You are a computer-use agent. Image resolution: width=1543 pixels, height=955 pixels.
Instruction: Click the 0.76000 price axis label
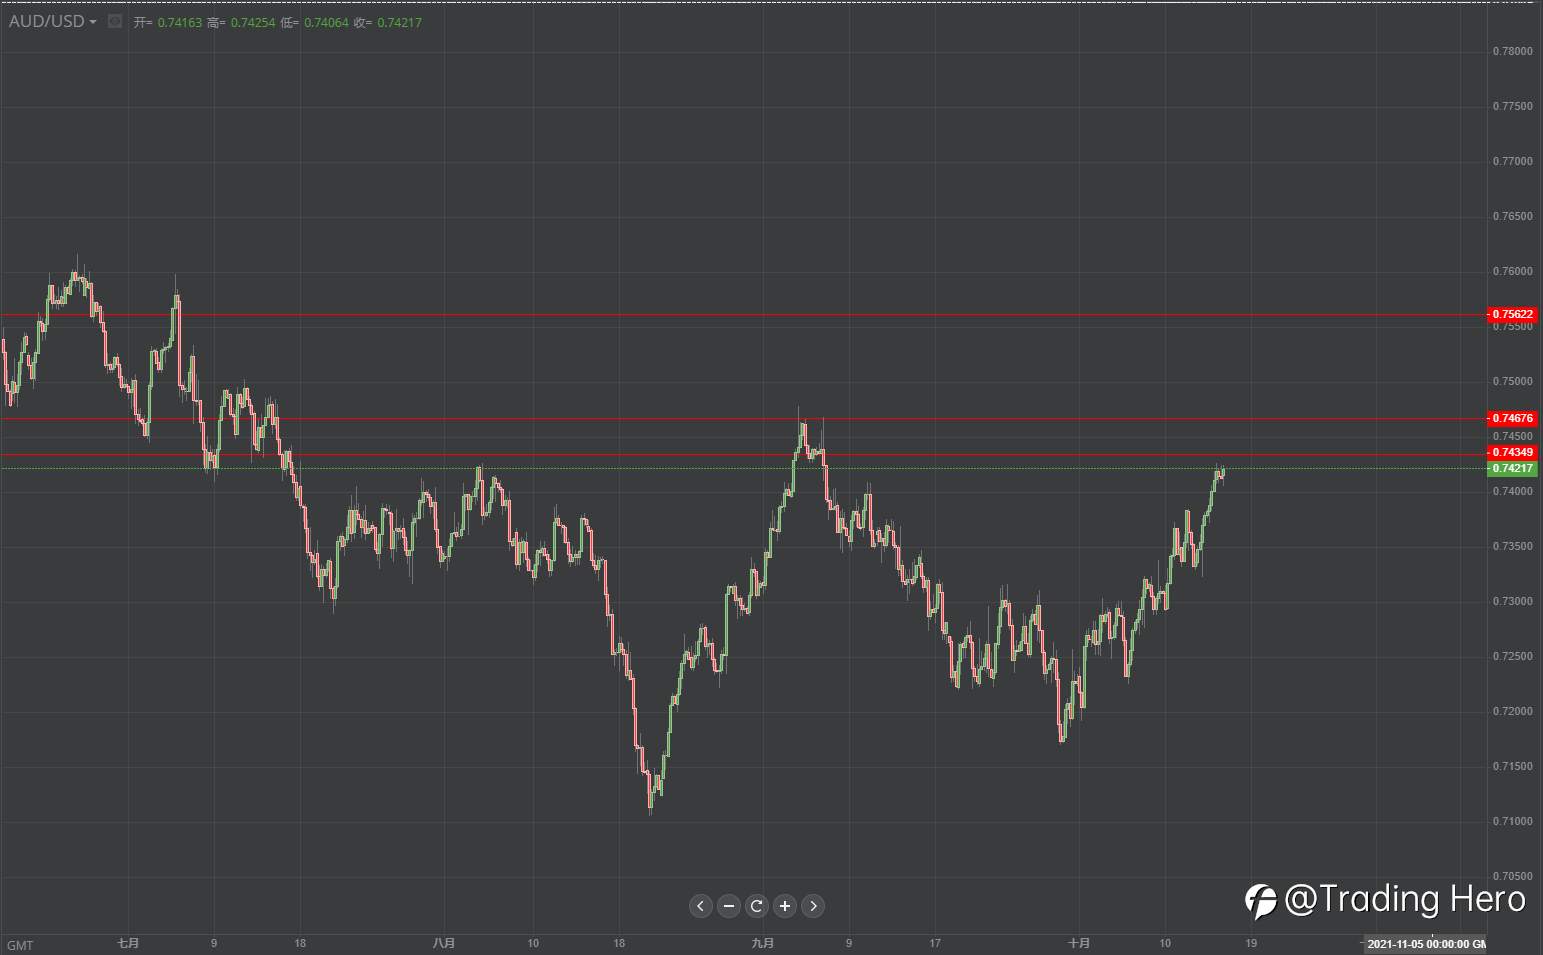tap(1512, 271)
